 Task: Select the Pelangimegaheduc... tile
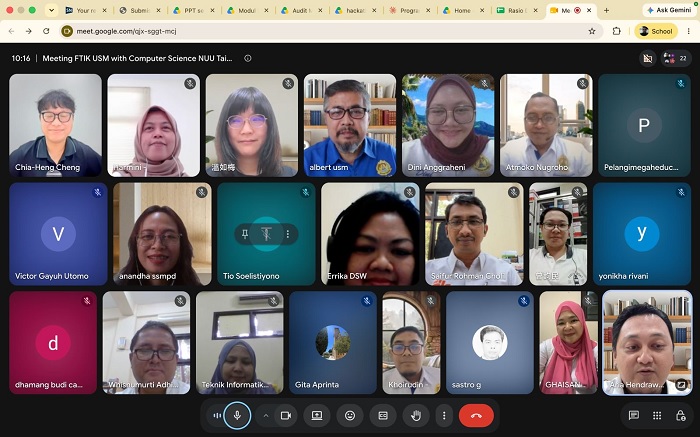pos(644,125)
